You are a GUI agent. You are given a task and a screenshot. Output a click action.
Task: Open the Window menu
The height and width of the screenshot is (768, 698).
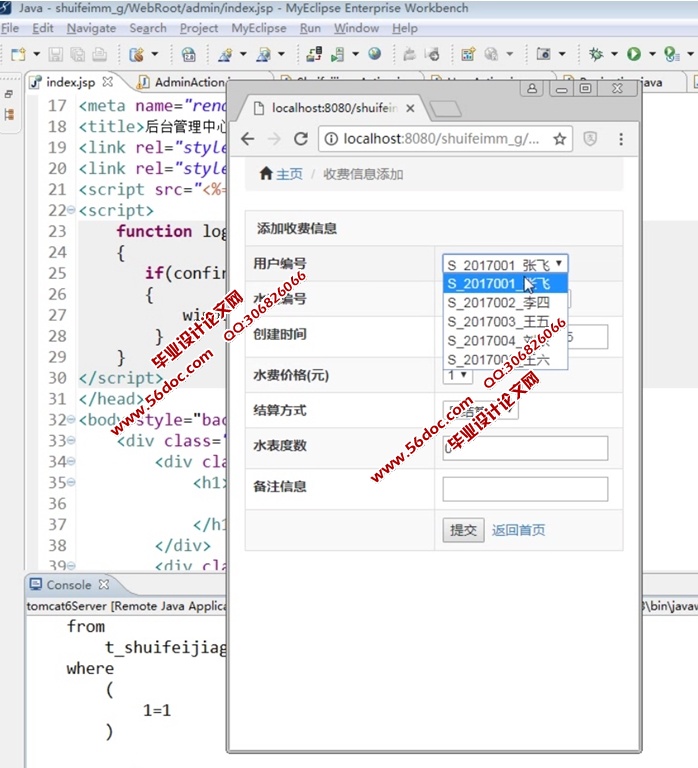tap(357, 28)
